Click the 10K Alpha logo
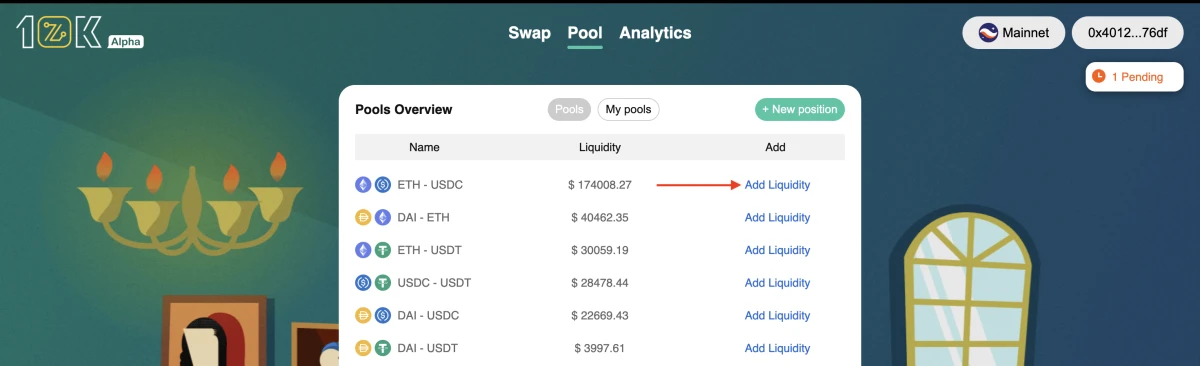Screen dimensions: 1200x366 tap(79, 33)
